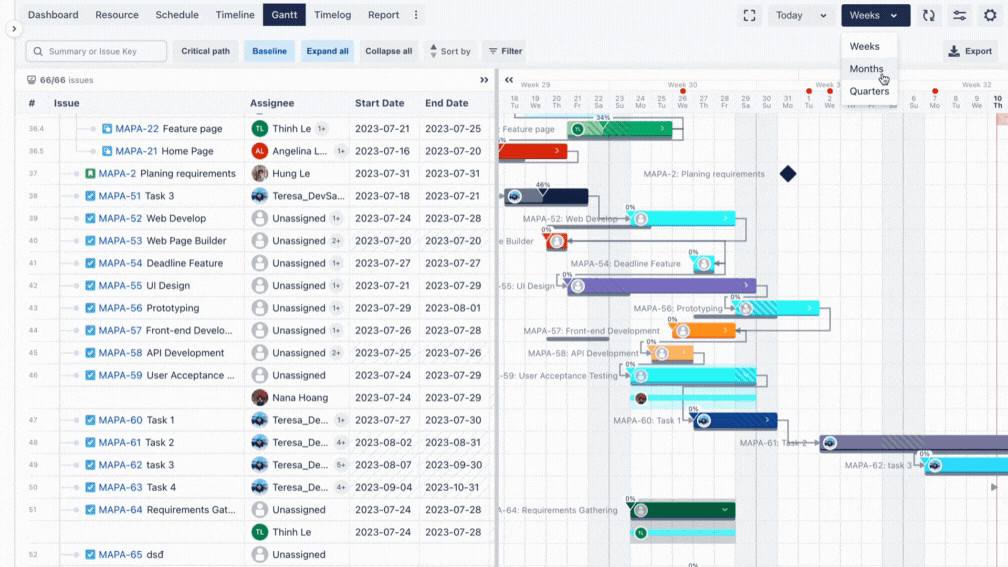Click task checkbox icon for MAPA-64

[90, 510]
